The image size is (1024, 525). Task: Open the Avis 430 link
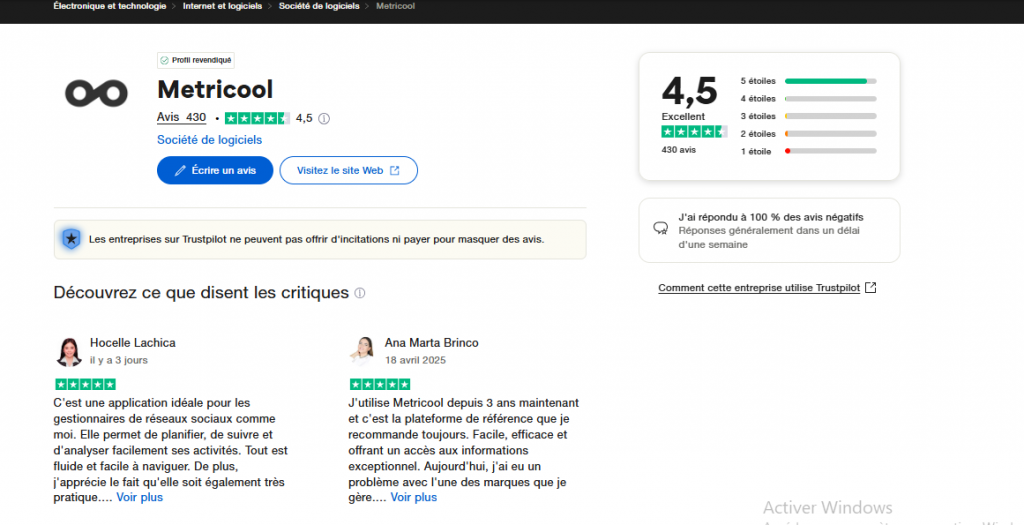(182, 118)
